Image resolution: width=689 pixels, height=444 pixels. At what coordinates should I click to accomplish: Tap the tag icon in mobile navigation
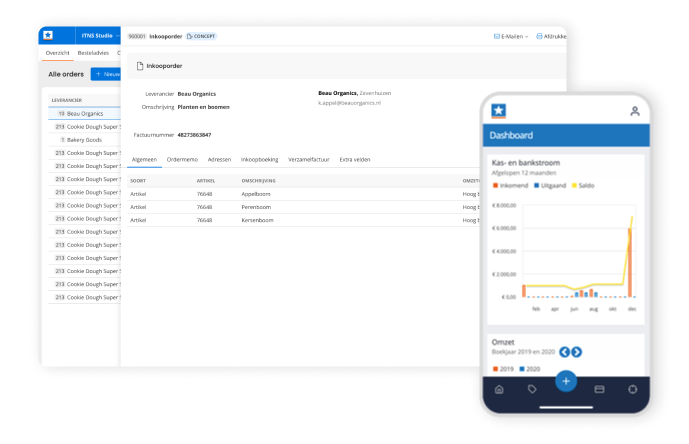pos(532,389)
